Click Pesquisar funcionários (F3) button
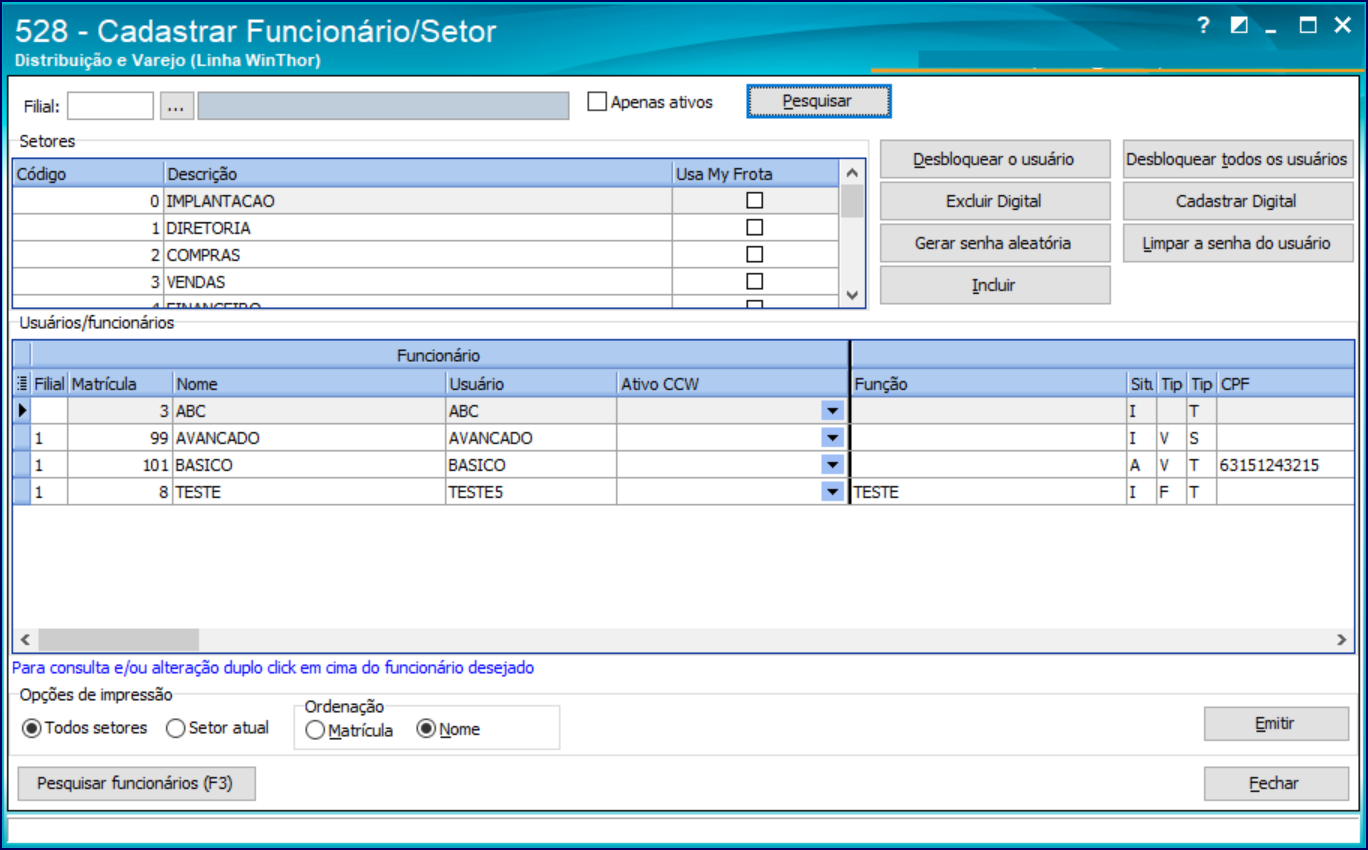This screenshot has height=850, width=1368. coord(136,784)
